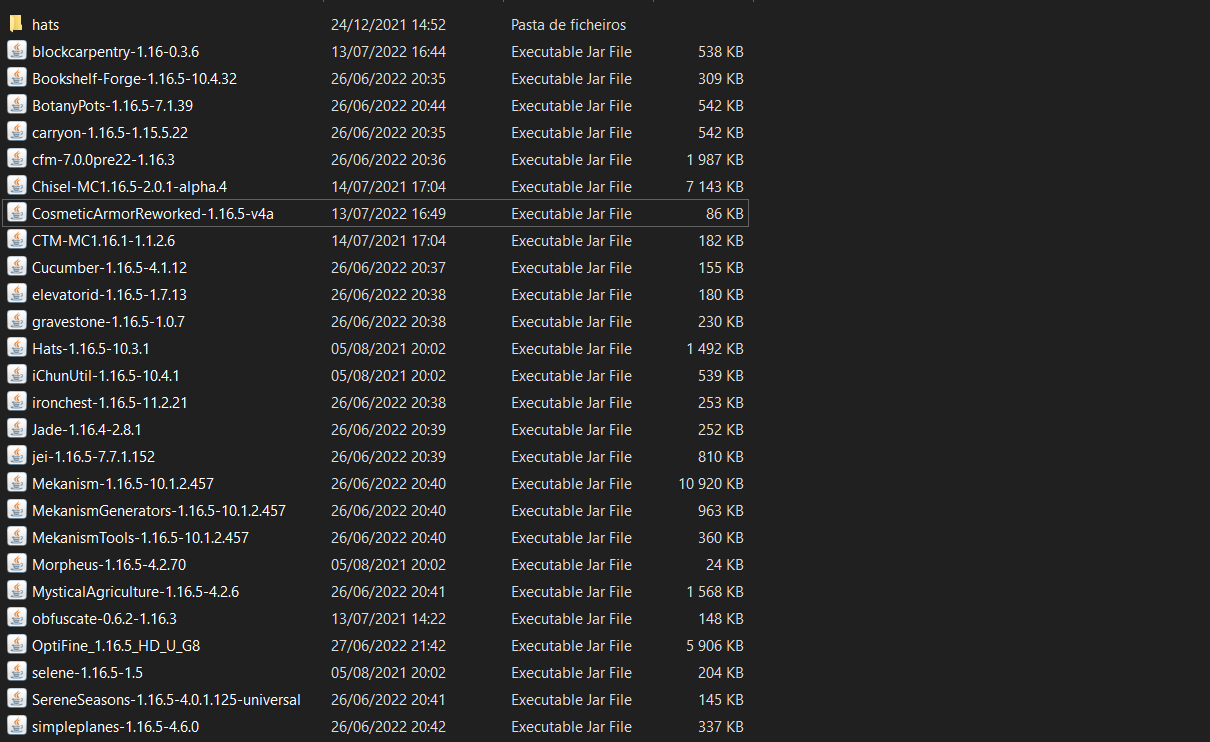Click the jar icon of CTM-MC1.16.1-1.1.2.6
Image resolution: width=1210 pixels, height=742 pixels.
click(x=16, y=240)
